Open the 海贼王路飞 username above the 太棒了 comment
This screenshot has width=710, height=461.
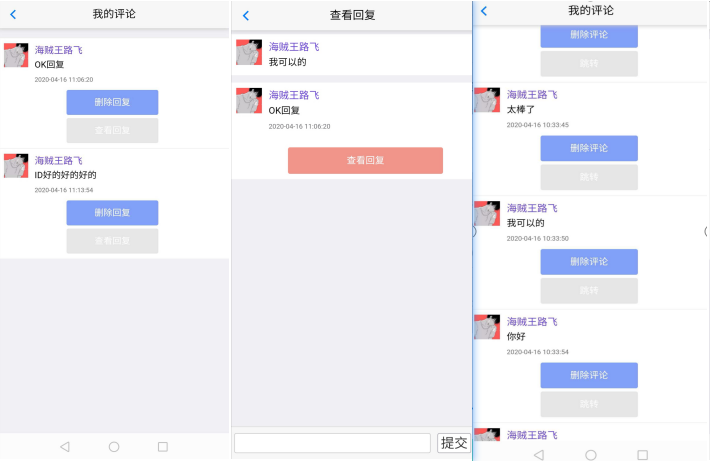tap(532, 95)
